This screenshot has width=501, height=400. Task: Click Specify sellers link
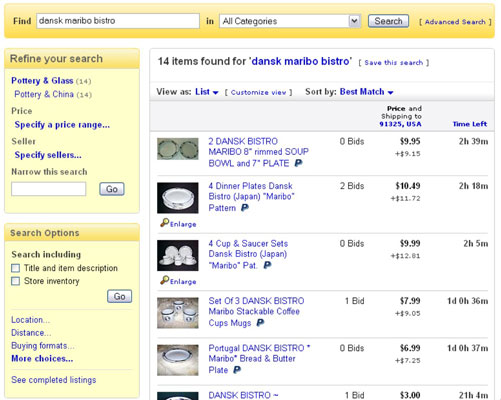48,155
